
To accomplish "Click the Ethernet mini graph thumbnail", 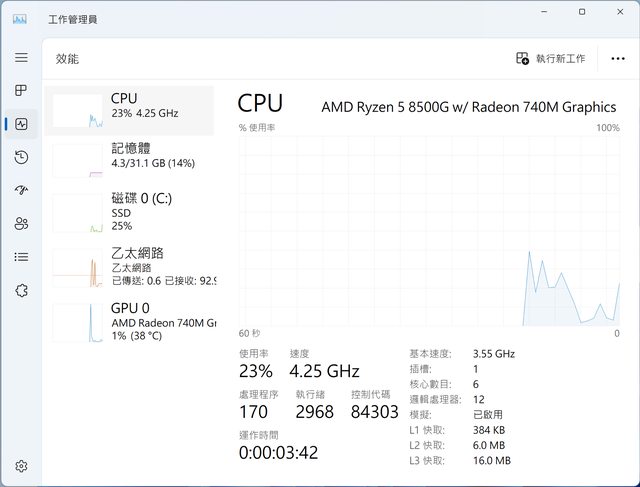I will pyautogui.click(x=77, y=268).
